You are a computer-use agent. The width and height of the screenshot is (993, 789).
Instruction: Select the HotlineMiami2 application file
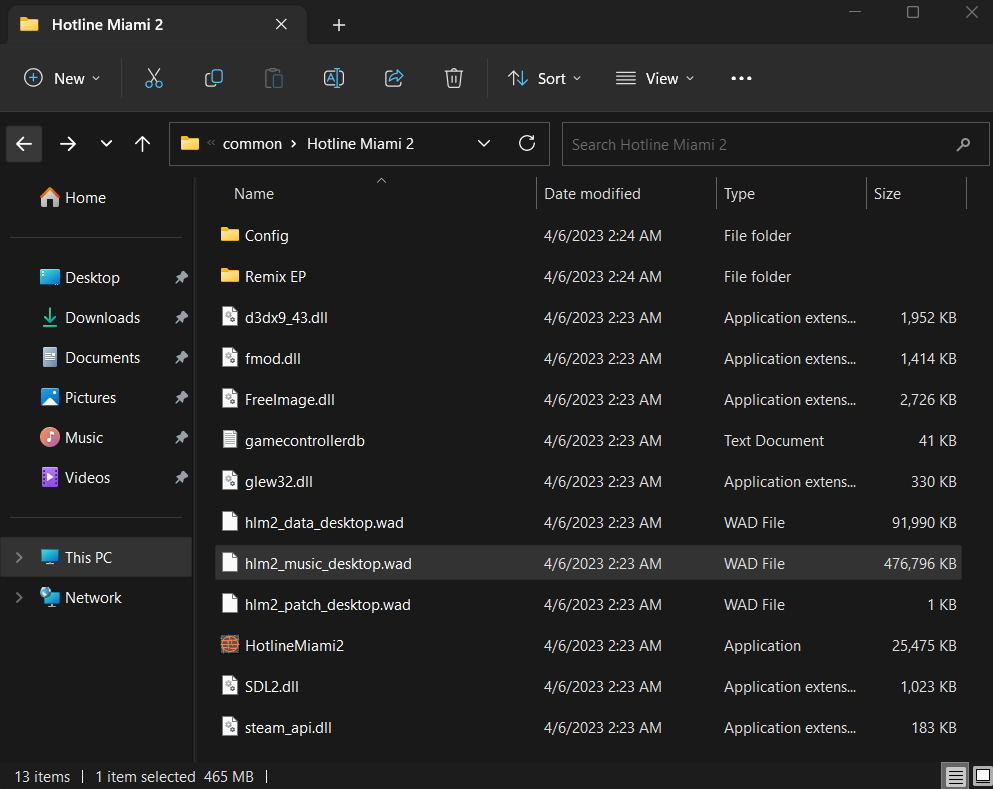click(x=294, y=646)
